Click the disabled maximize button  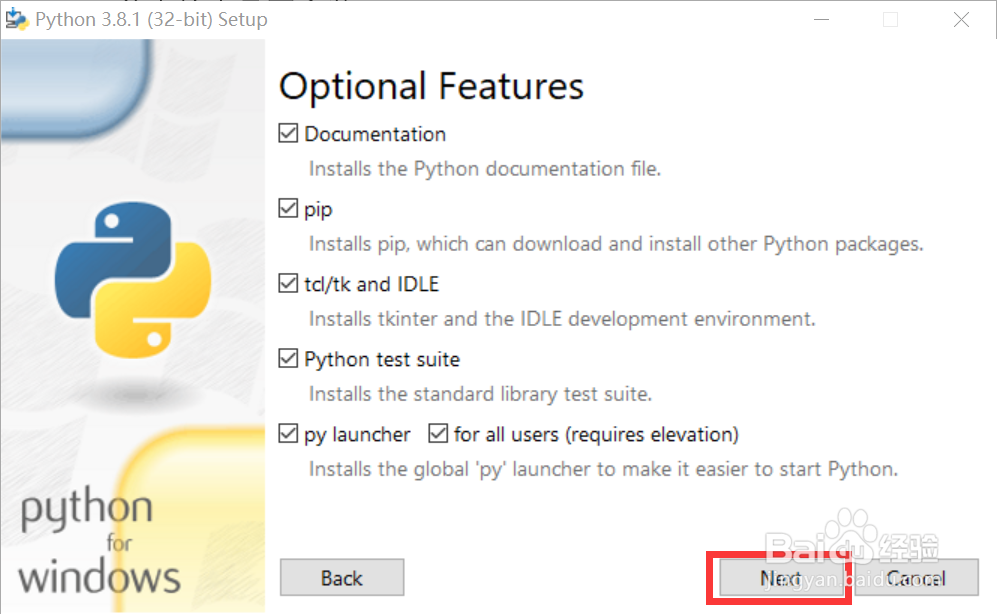pyautogui.click(x=891, y=20)
